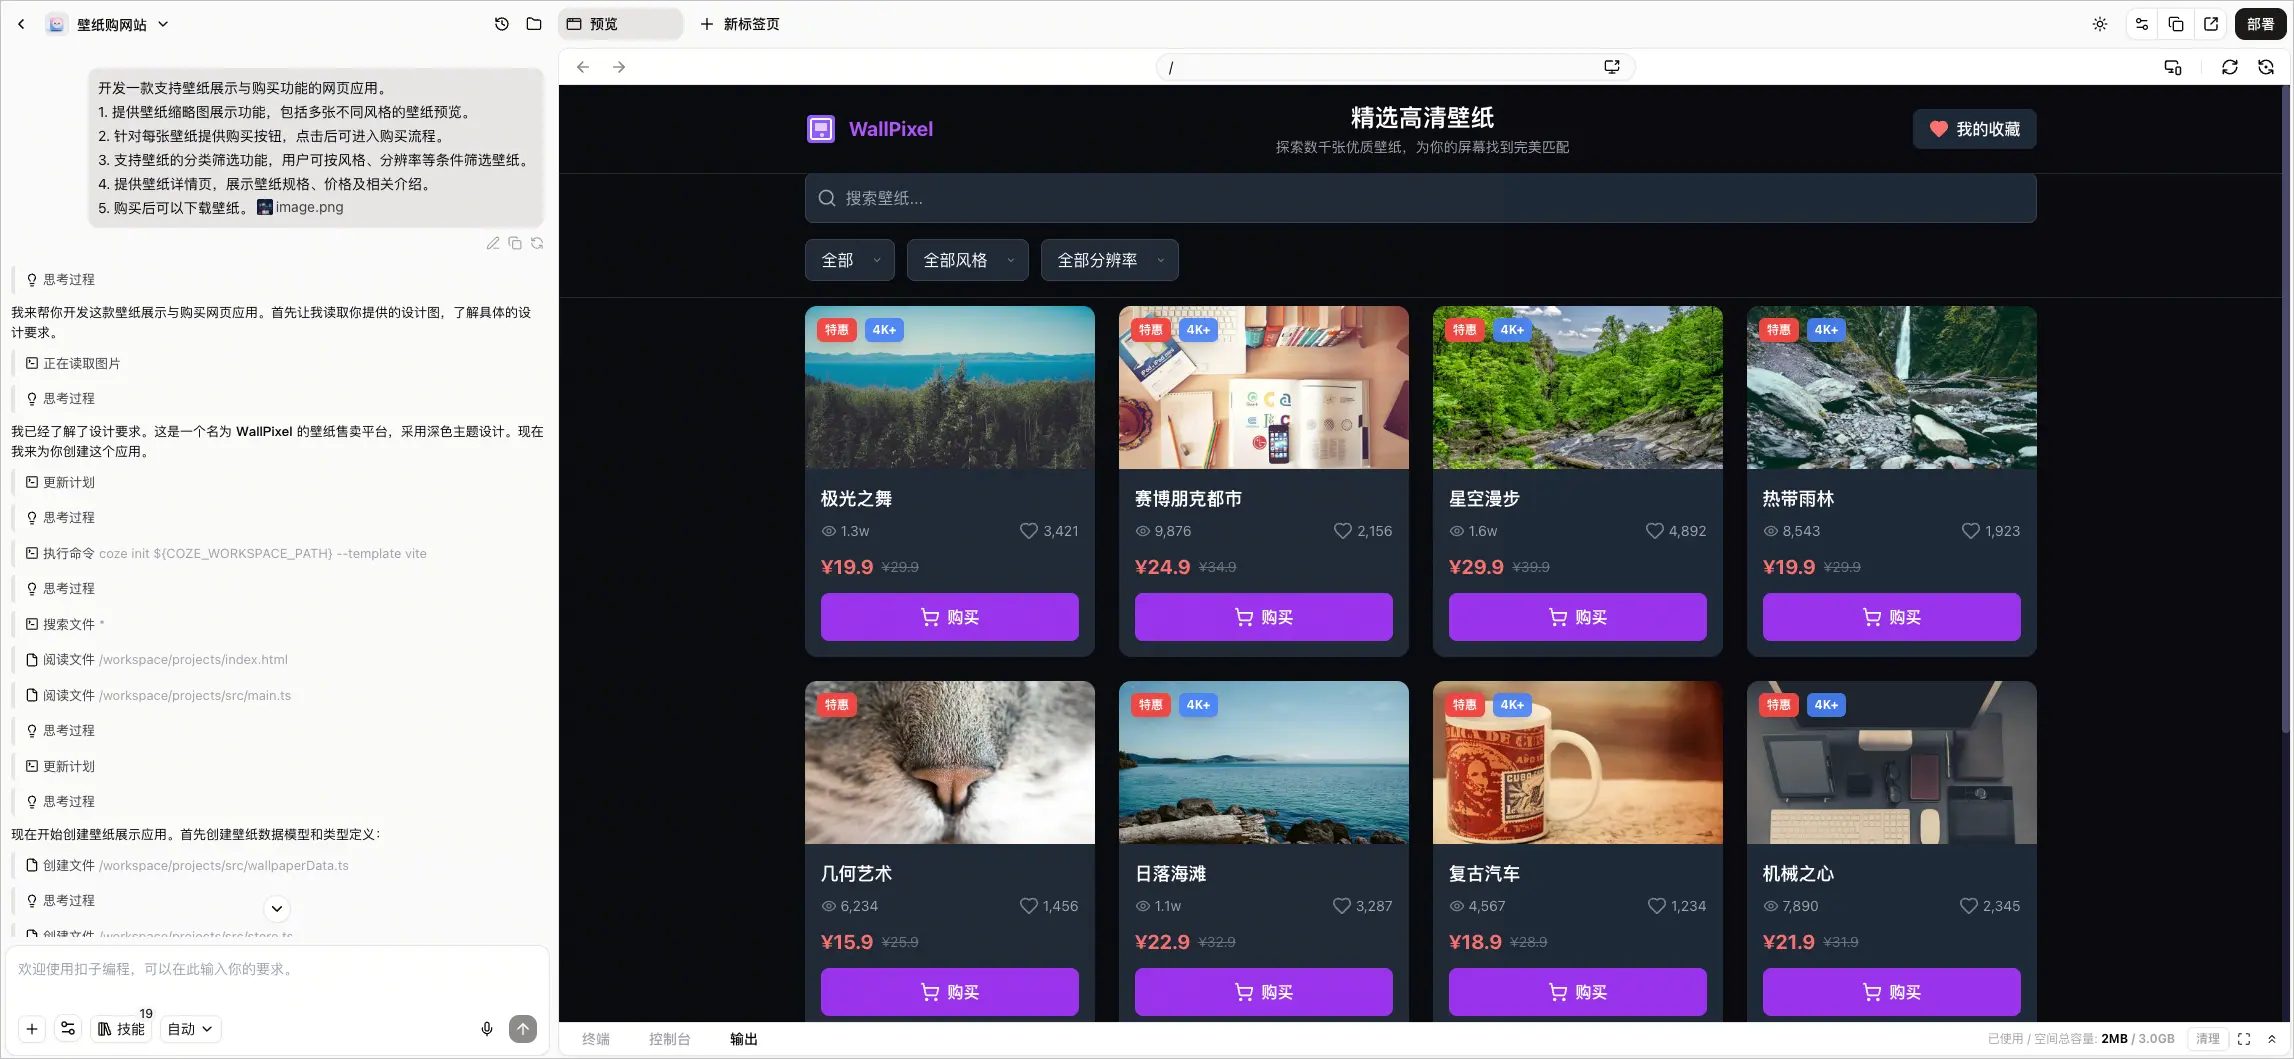The width and height of the screenshot is (2294, 1059).
Task: Expand the 执行命令 coze init step
Action: click(226, 553)
